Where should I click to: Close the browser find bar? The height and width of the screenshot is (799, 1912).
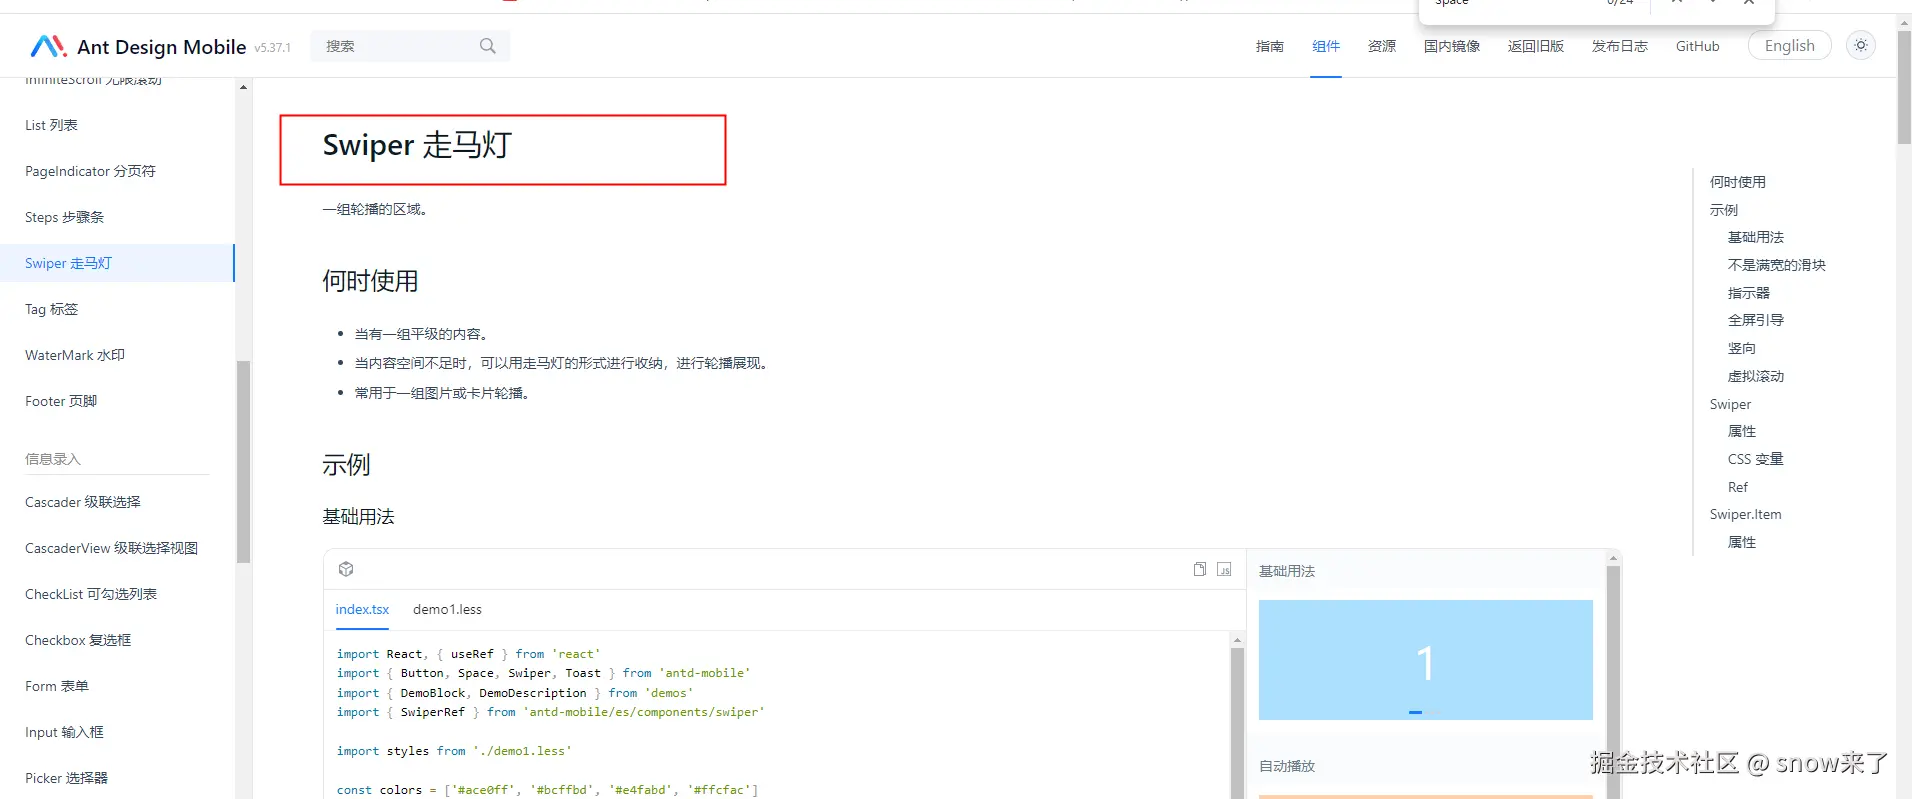coord(1748,3)
